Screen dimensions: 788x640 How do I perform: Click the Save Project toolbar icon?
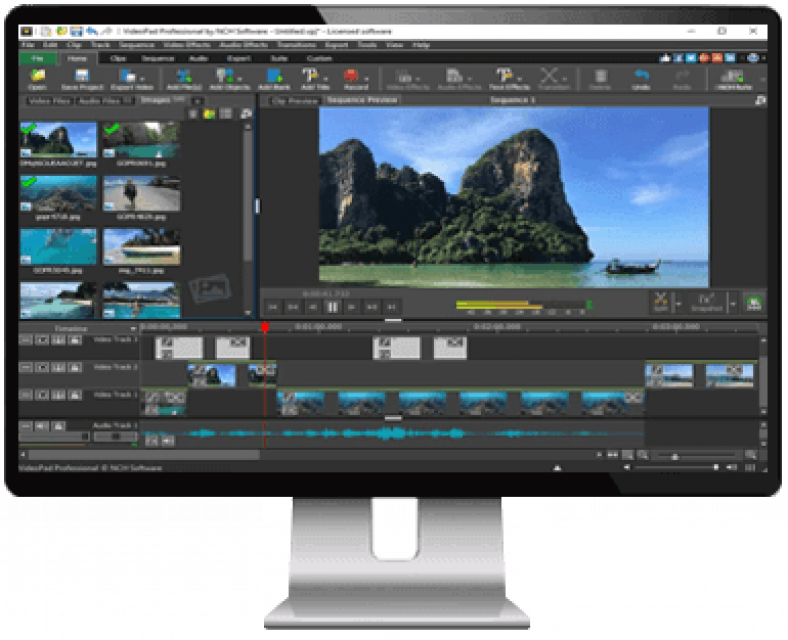pyautogui.click(x=82, y=79)
